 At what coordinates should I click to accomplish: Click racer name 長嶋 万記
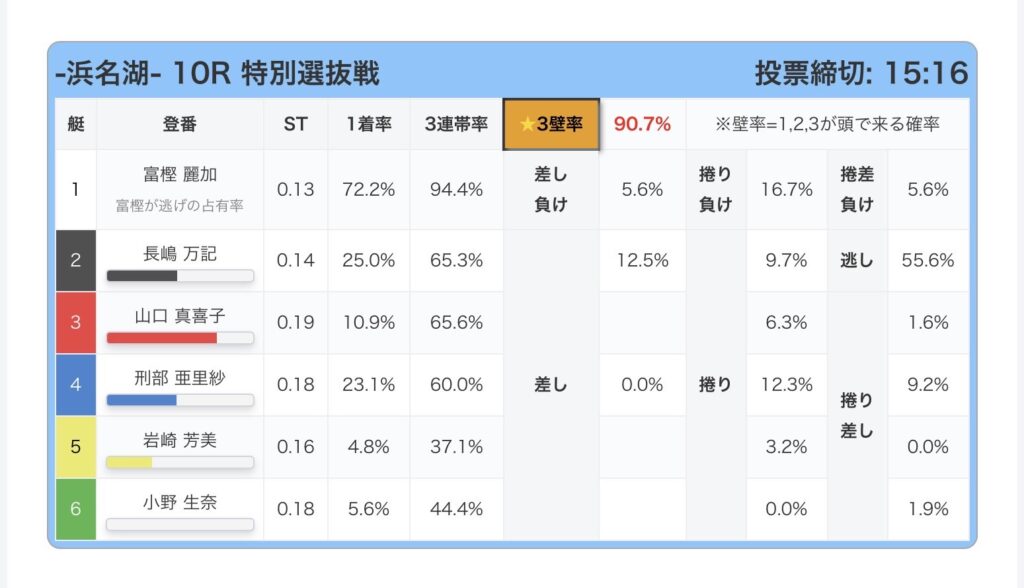click(180, 253)
